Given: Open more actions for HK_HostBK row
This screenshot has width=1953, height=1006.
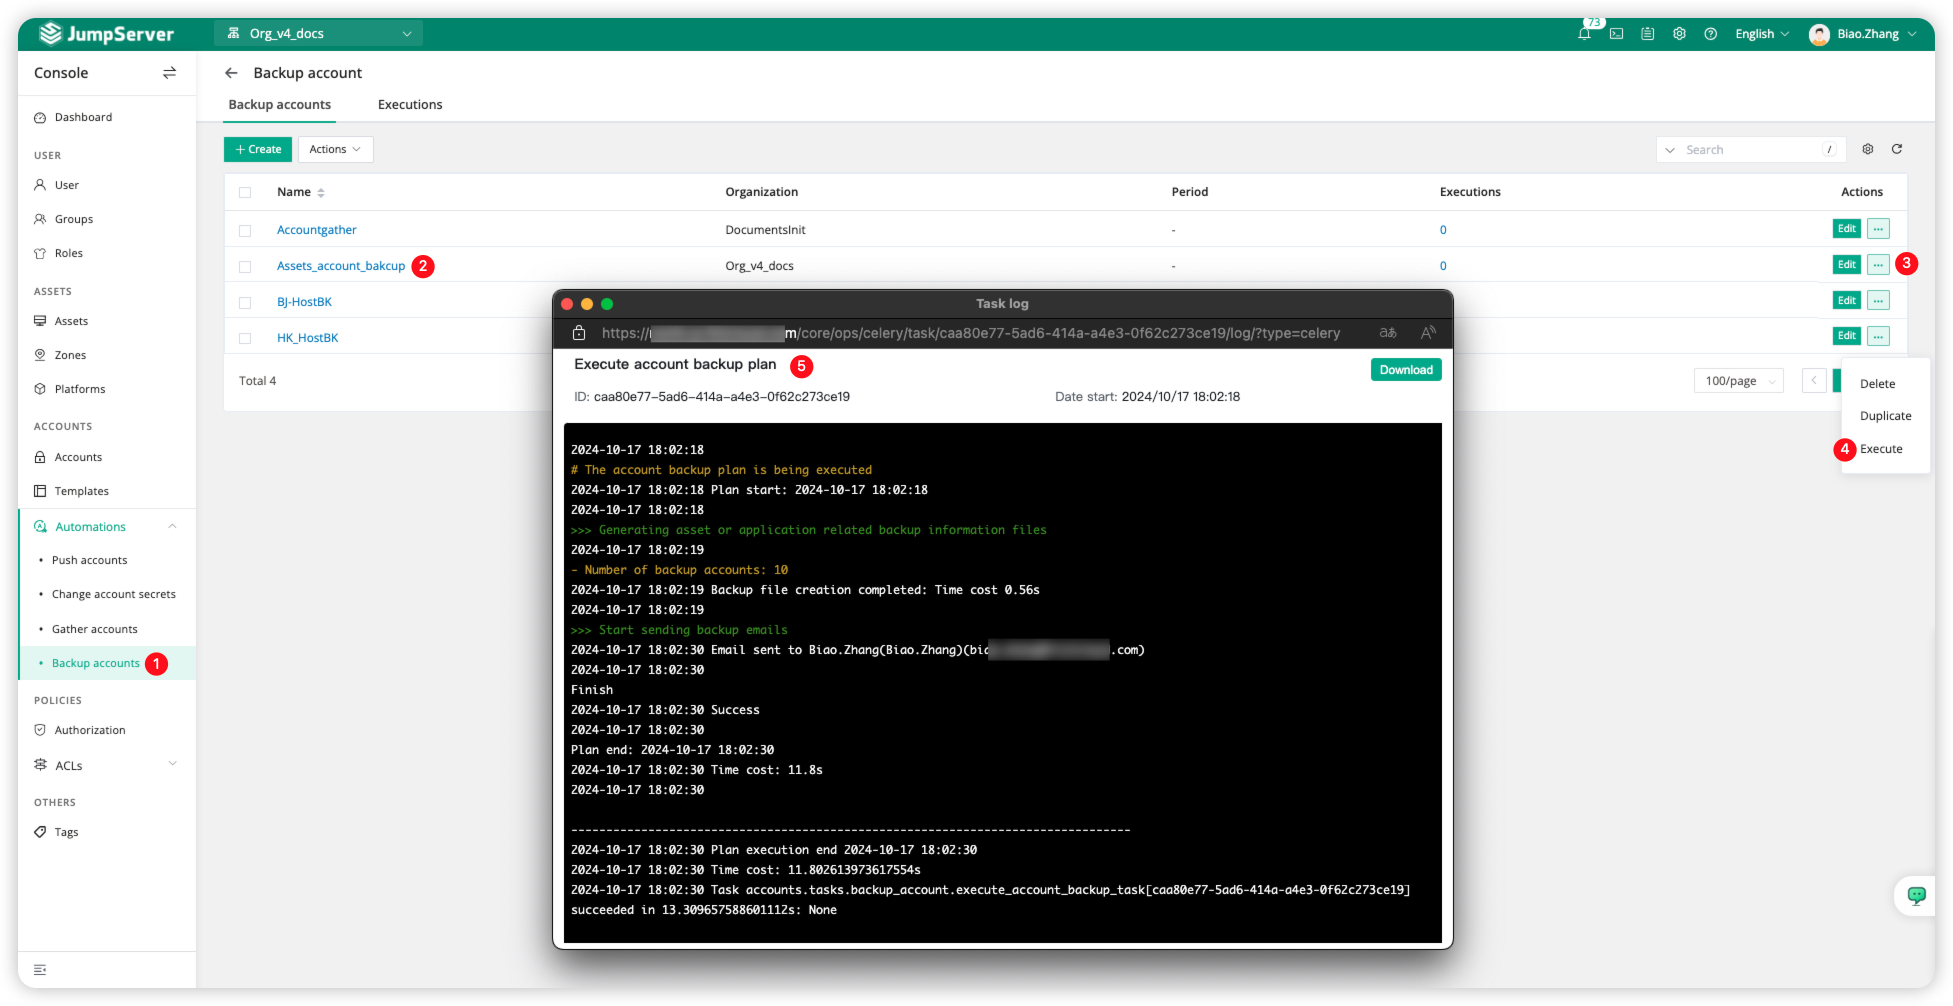Looking at the screenshot, I should (x=1878, y=336).
